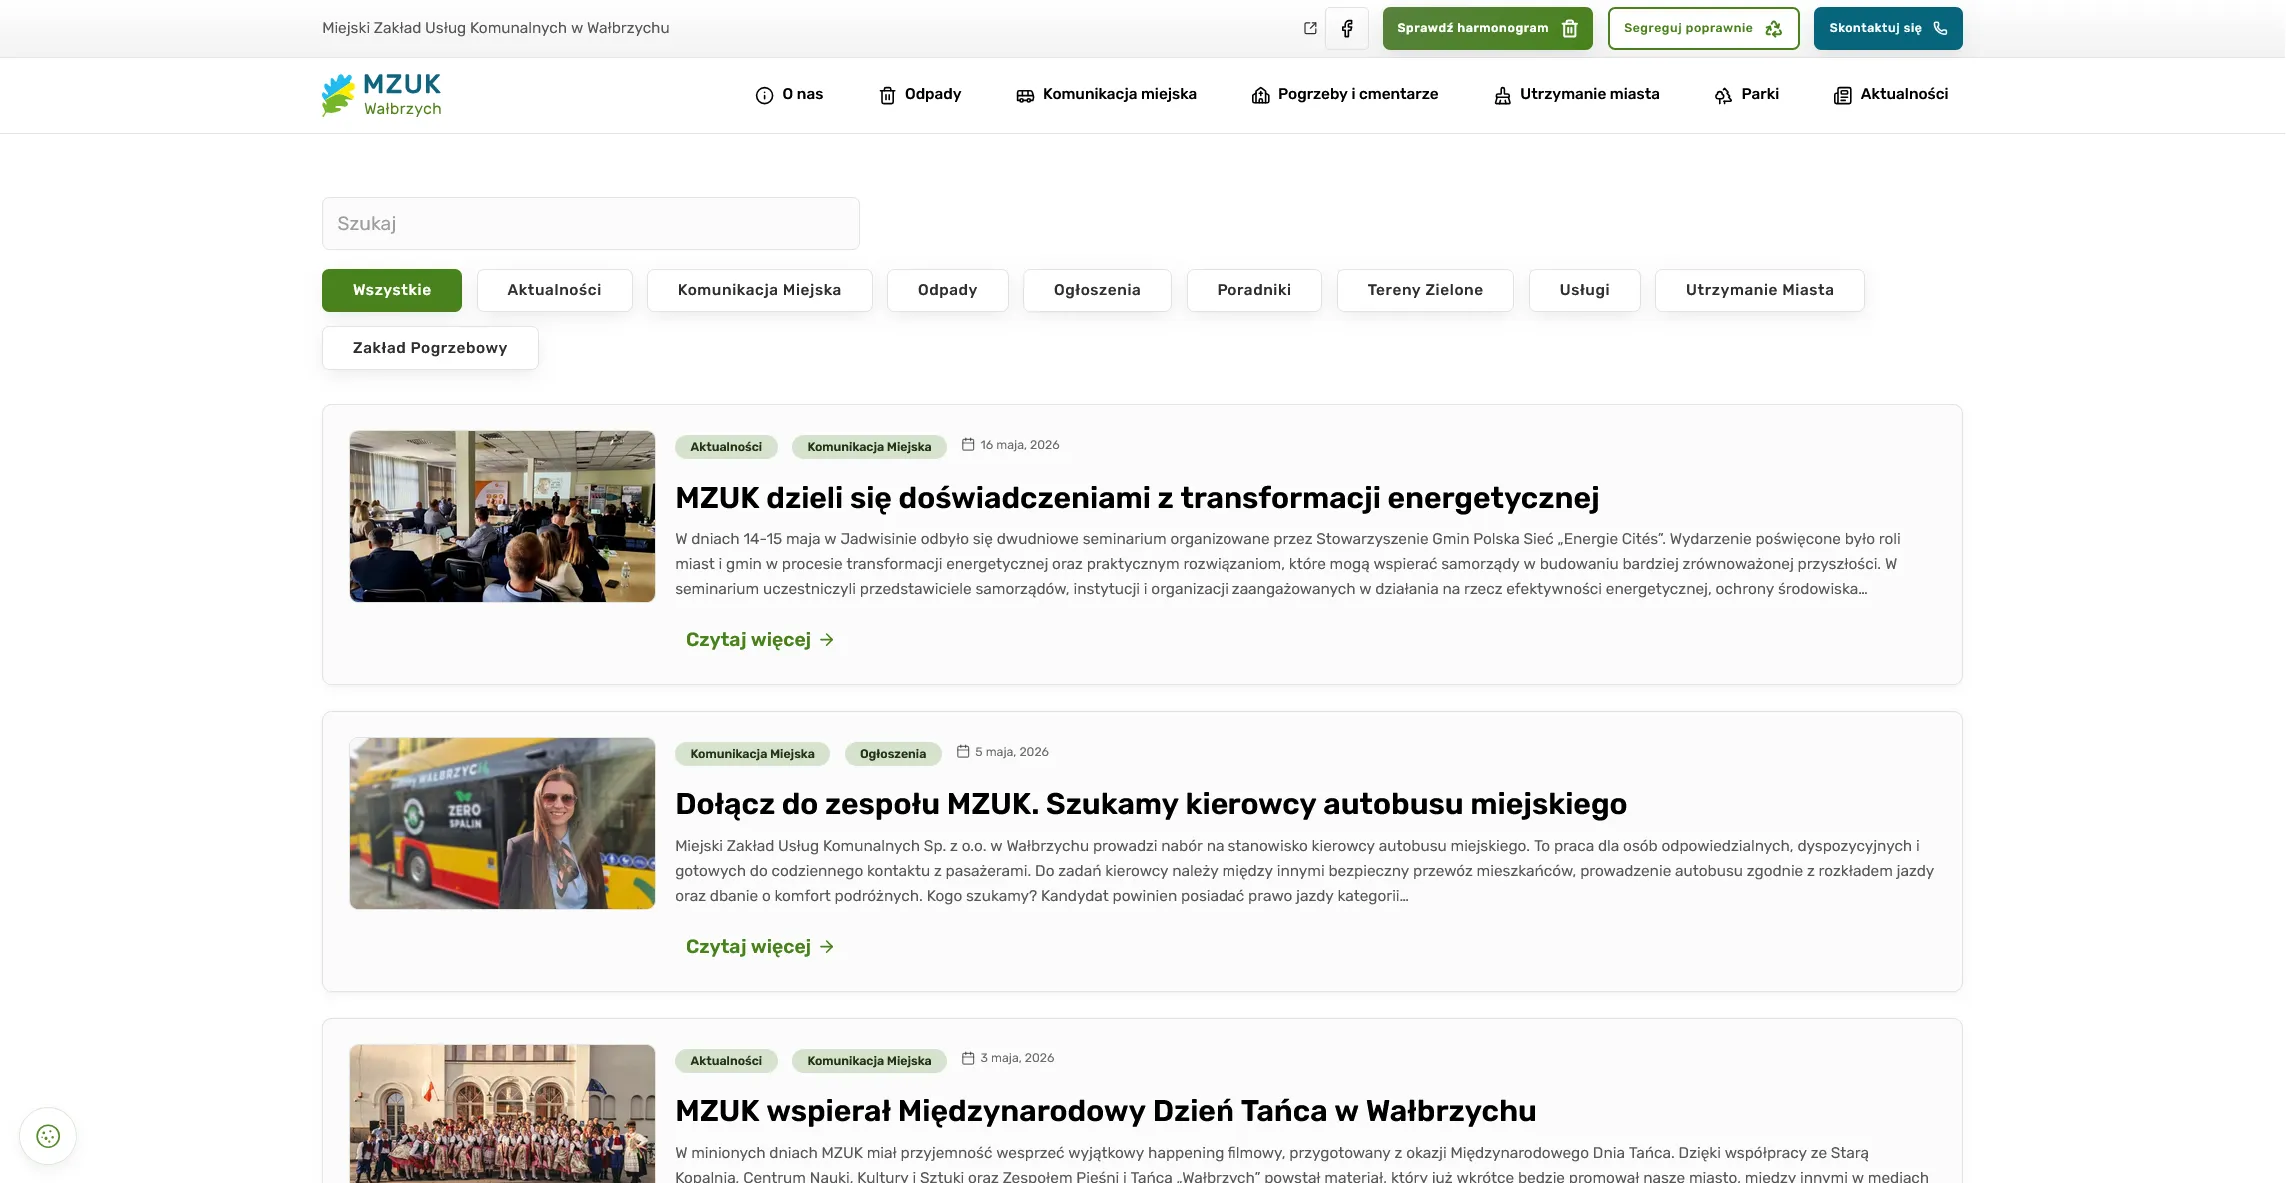Click the Skontaktuj się button

point(1888,28)
